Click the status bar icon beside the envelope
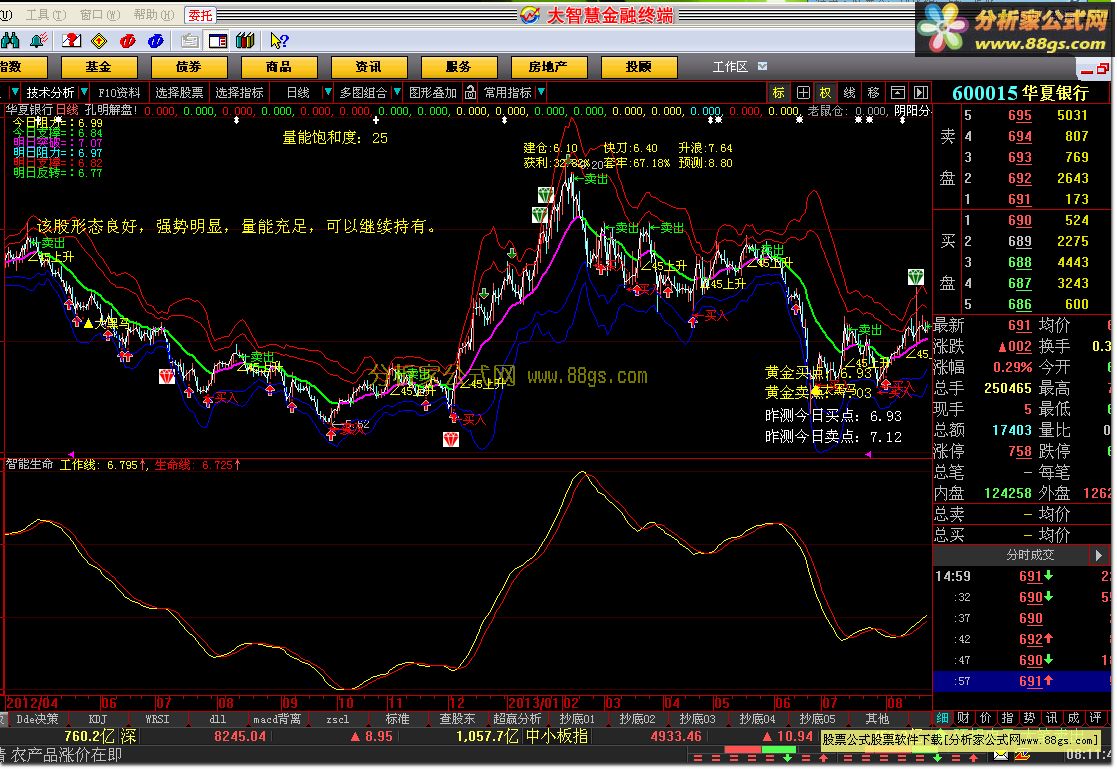 pos(1020,755)
